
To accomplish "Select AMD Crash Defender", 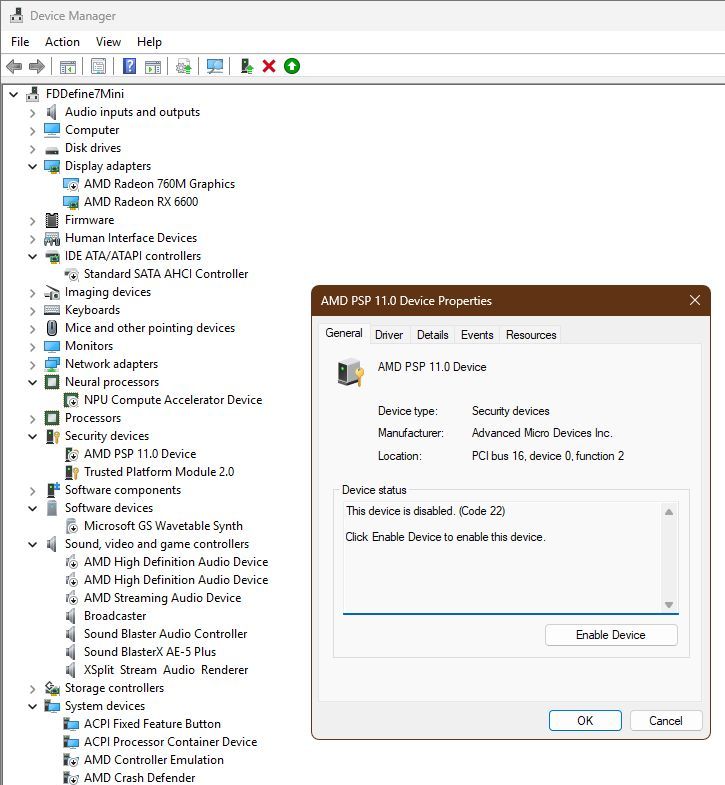I will 139,777.
